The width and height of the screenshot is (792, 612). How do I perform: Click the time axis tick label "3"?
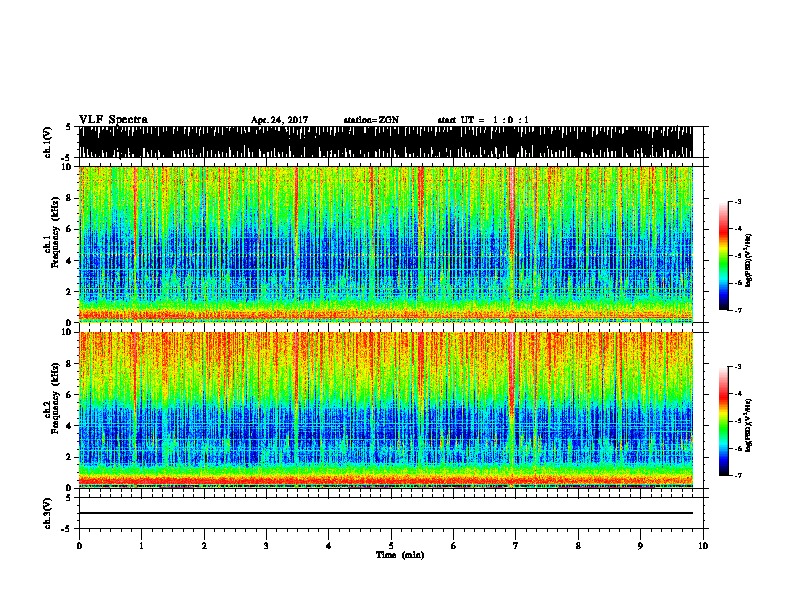pyautogui.click(x=266, y=546)
